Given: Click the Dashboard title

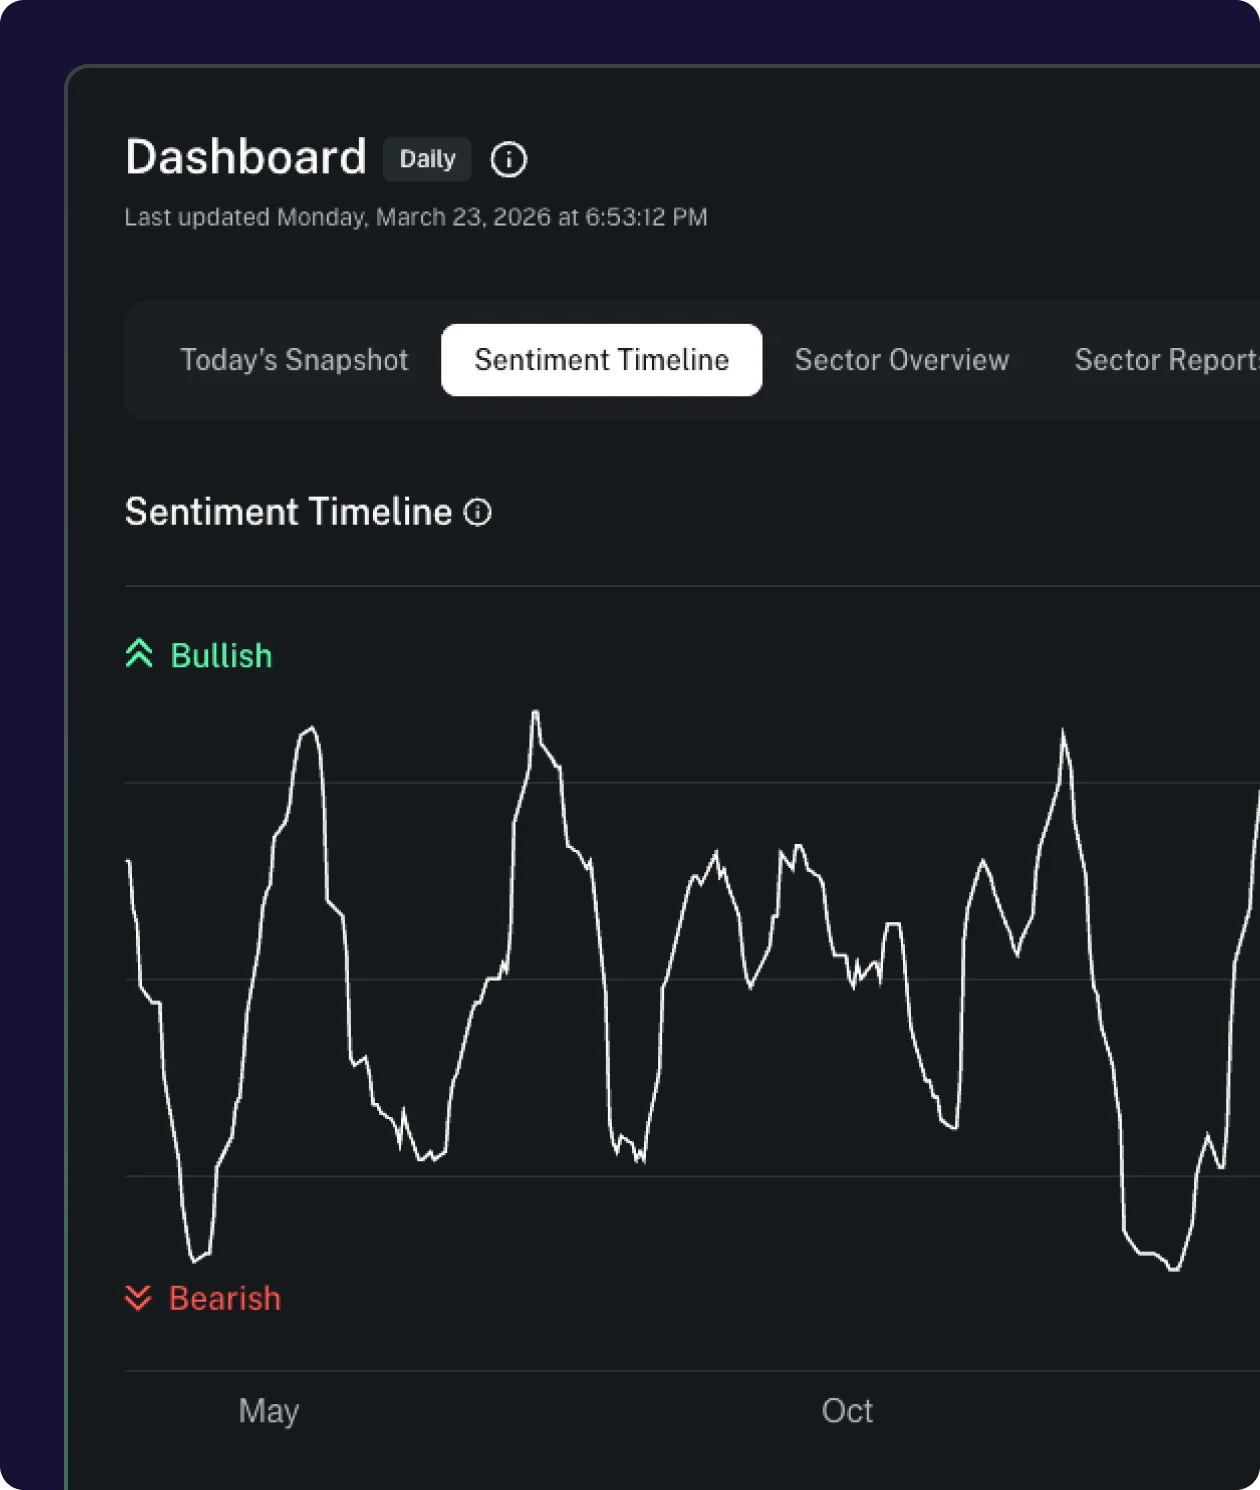Looking at the screenshot, I should (246, 157).
